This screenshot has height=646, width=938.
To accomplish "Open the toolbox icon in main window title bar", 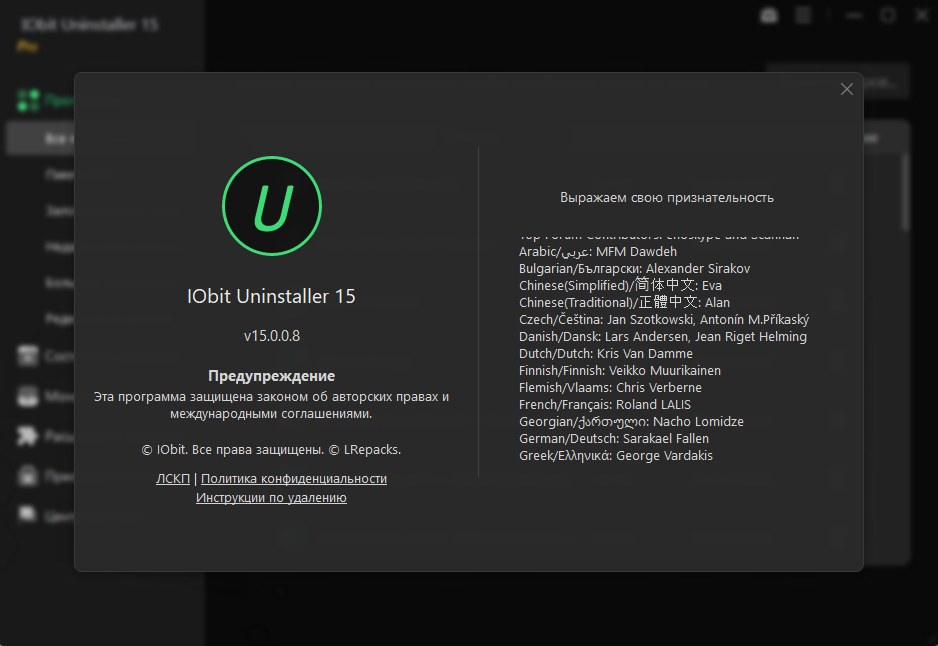I will 769,16.
